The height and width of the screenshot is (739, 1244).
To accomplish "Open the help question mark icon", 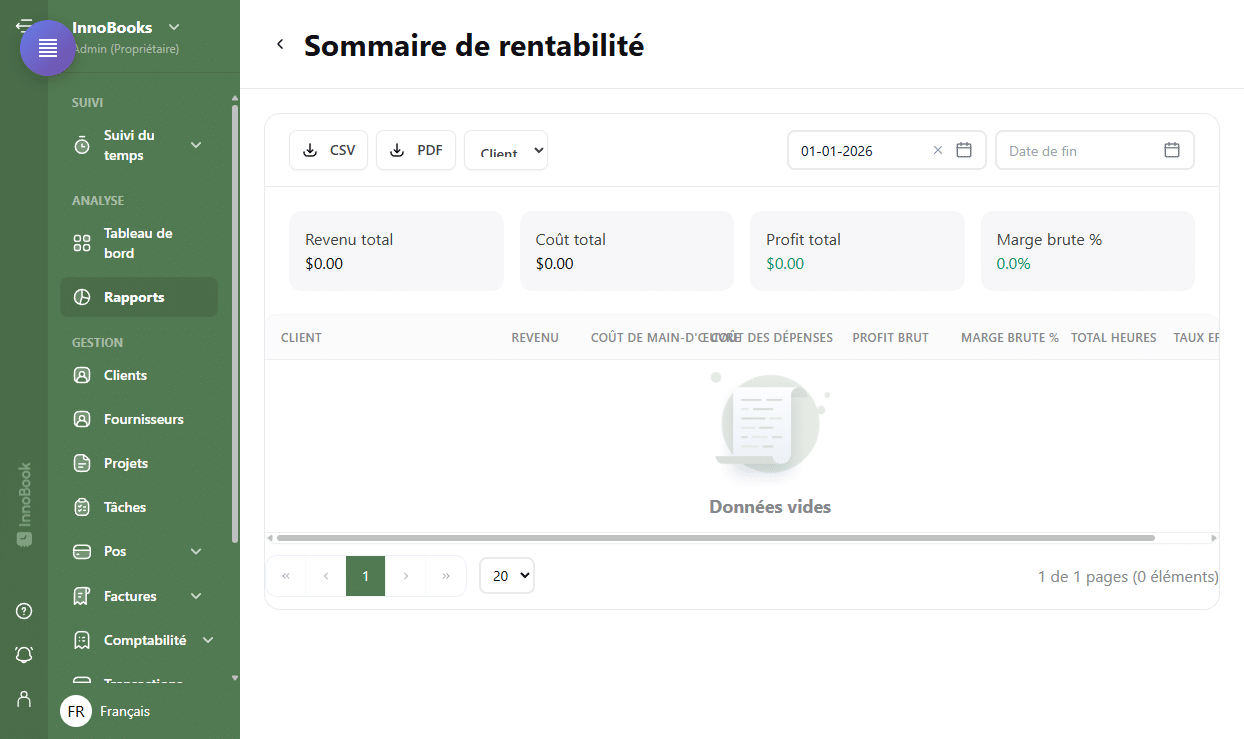I will tap(24, 611).
